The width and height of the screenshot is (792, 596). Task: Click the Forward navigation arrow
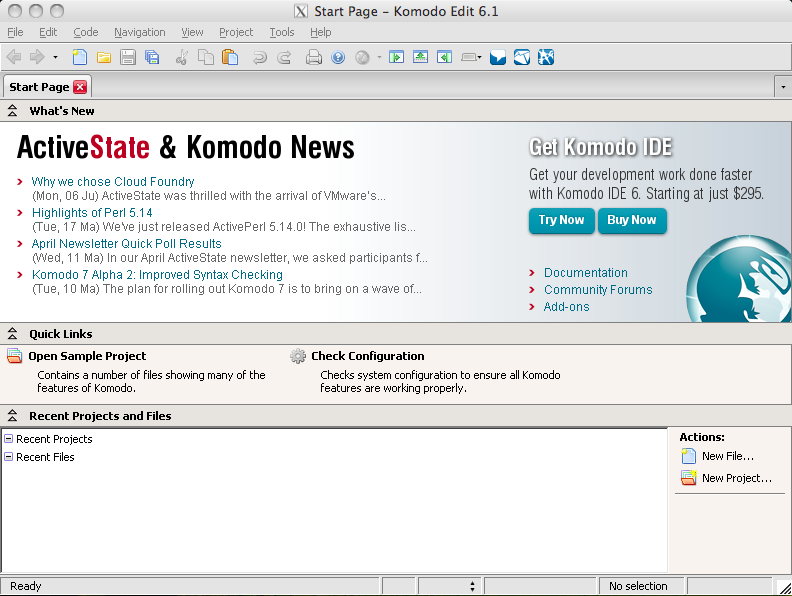(x=37, y=57)
